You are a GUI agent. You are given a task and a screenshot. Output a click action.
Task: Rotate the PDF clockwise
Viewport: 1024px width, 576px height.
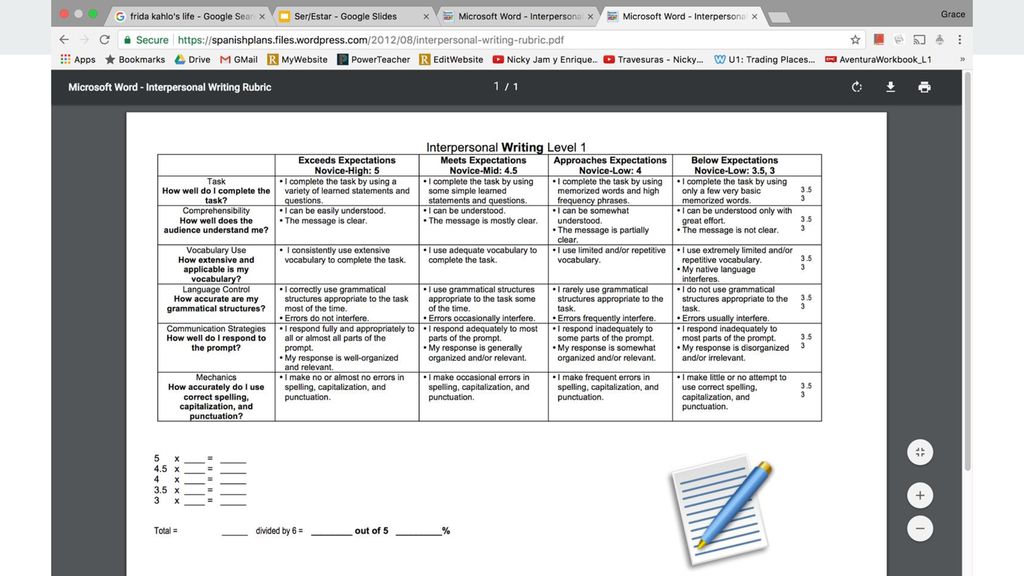(x=857, y=87)
